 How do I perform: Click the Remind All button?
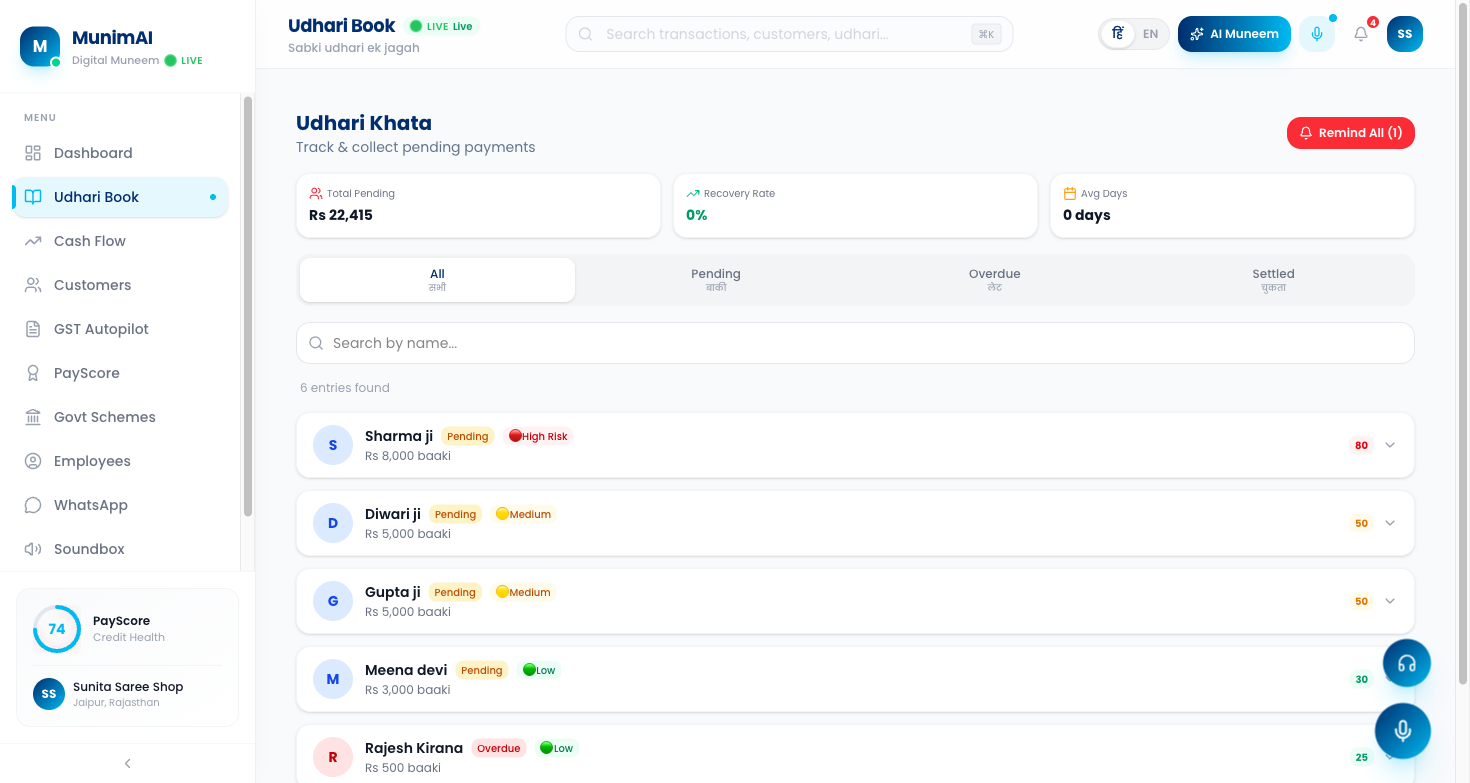click(1350, 132)
